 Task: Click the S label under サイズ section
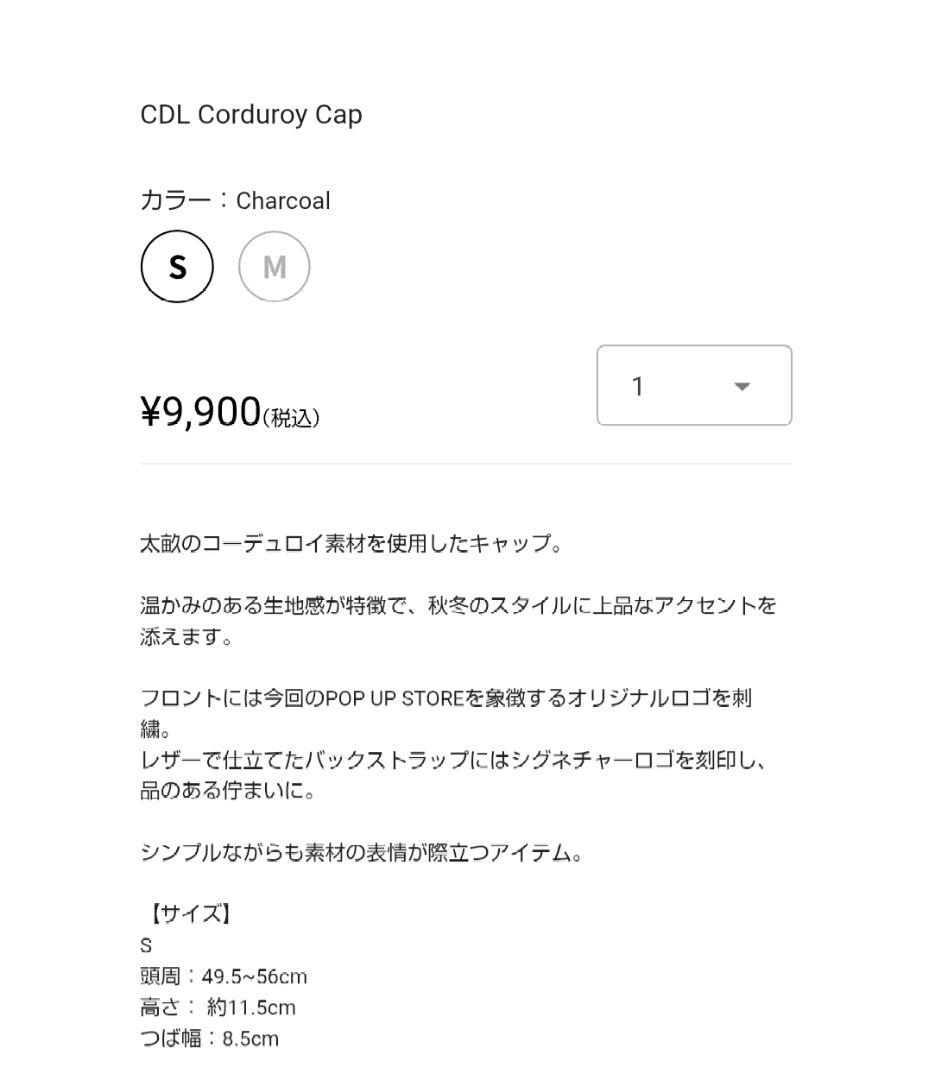[x=145, y=943]
